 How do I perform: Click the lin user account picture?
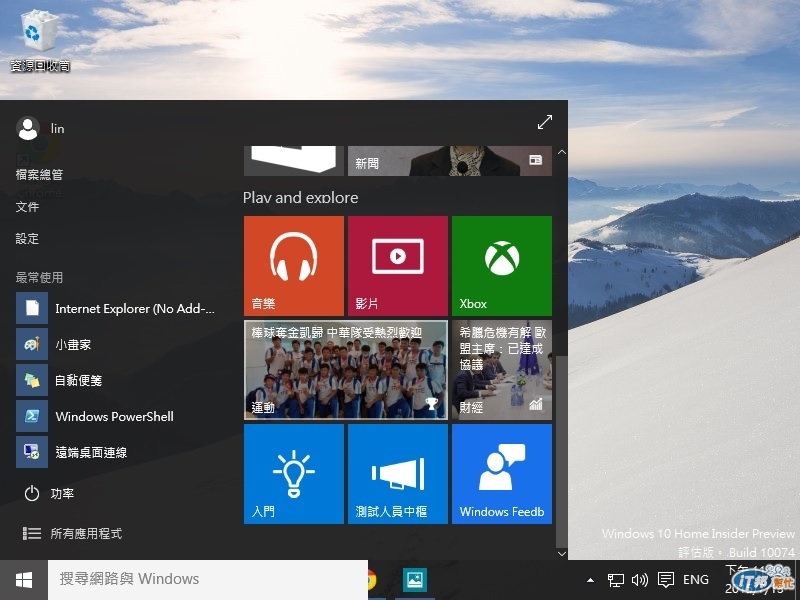(x=28, y=129)
